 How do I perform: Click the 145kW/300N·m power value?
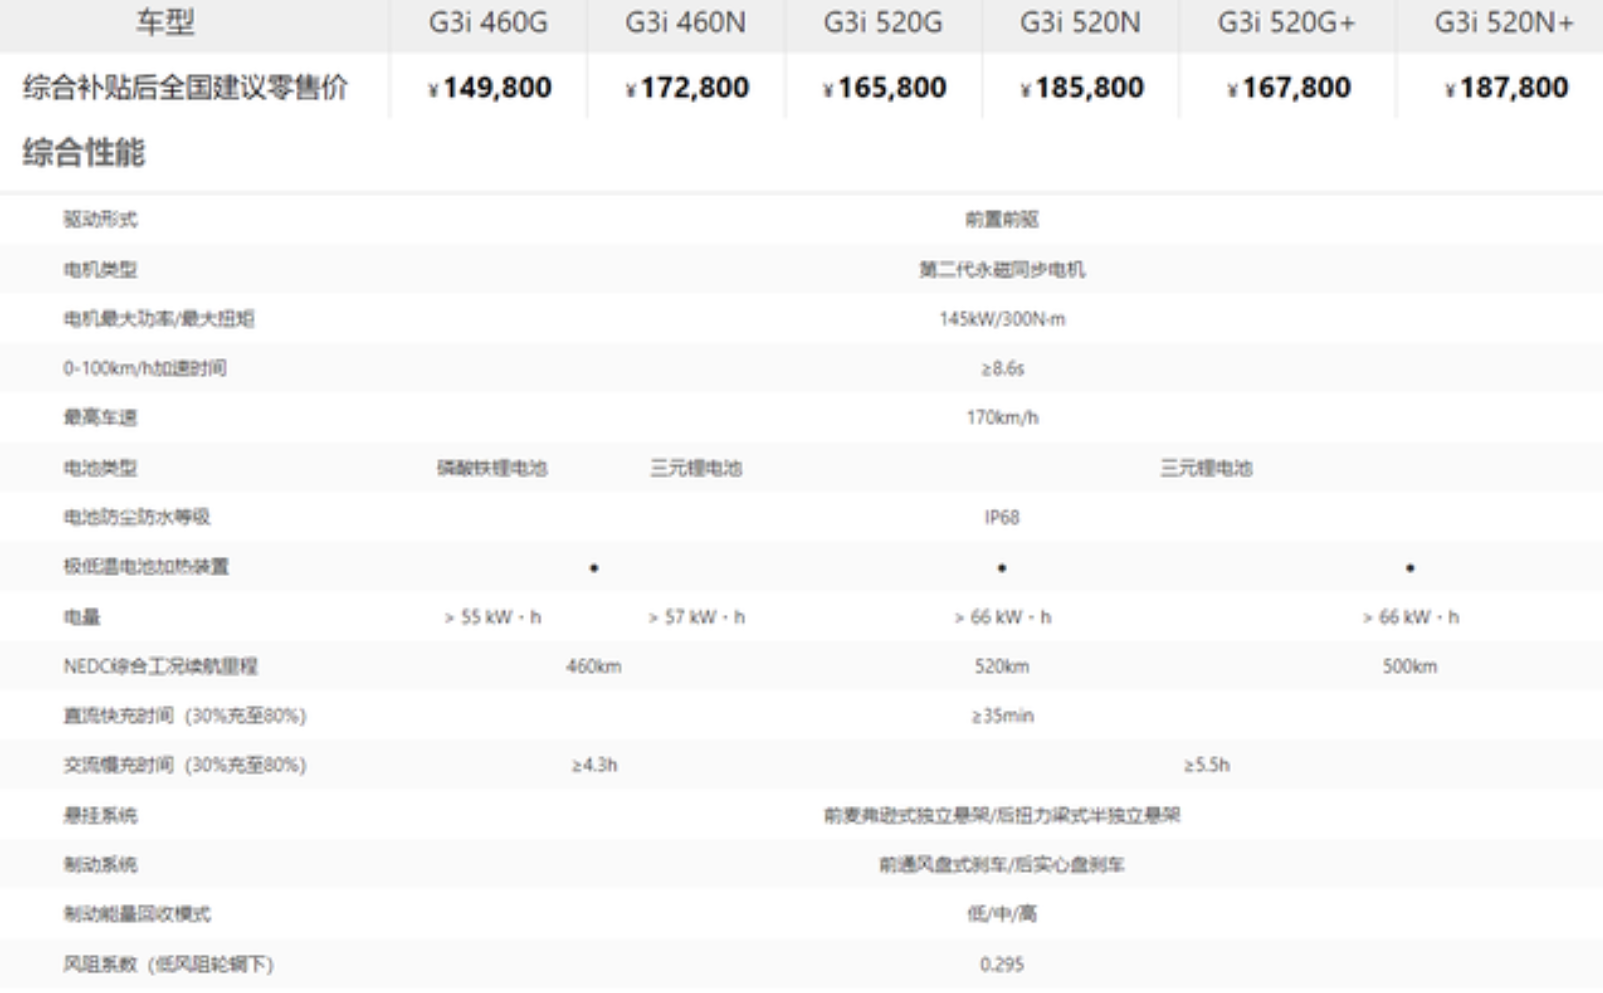pos(1002,319)
